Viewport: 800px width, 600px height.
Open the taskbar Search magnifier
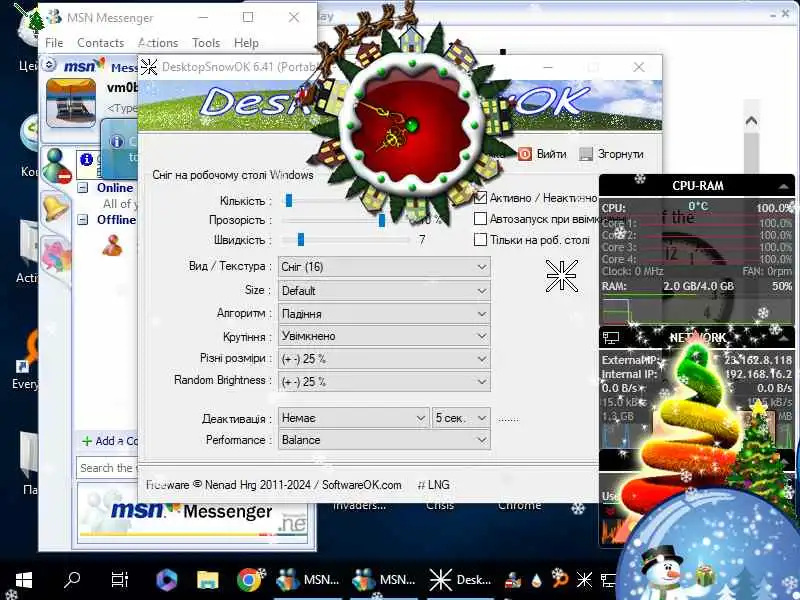pos(72,580)
